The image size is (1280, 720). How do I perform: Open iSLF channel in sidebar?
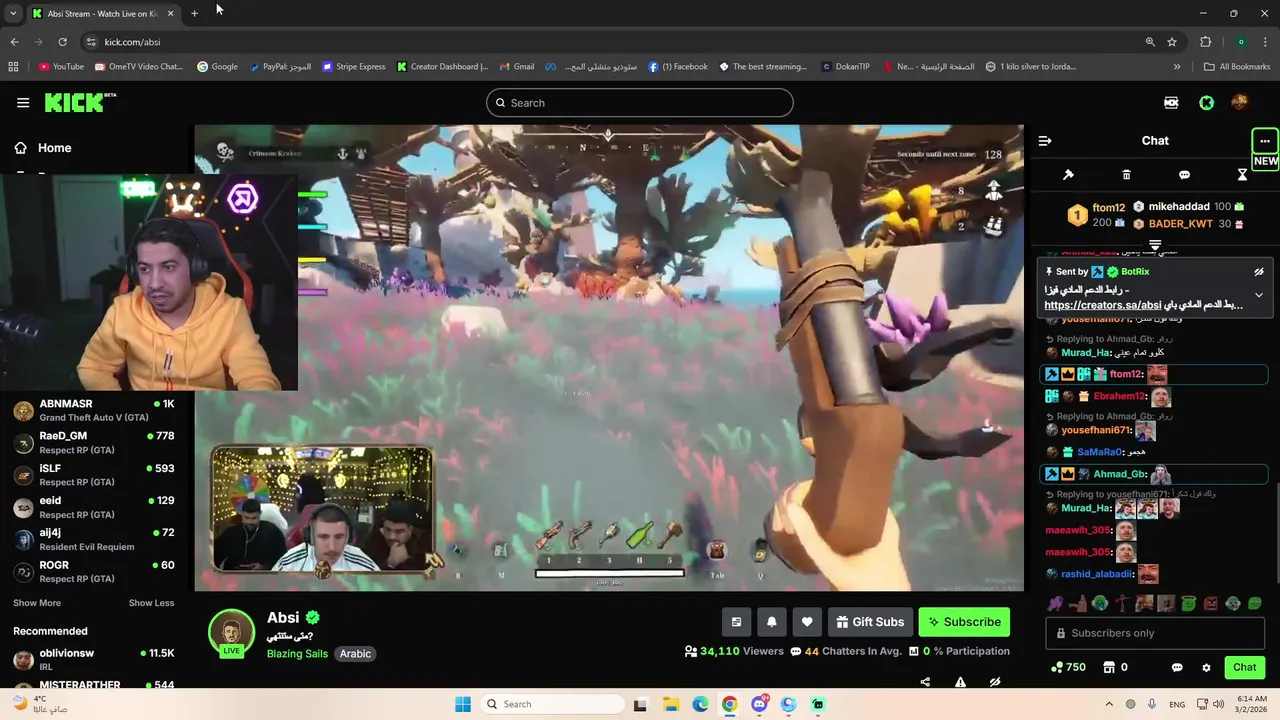coord(95,474)
